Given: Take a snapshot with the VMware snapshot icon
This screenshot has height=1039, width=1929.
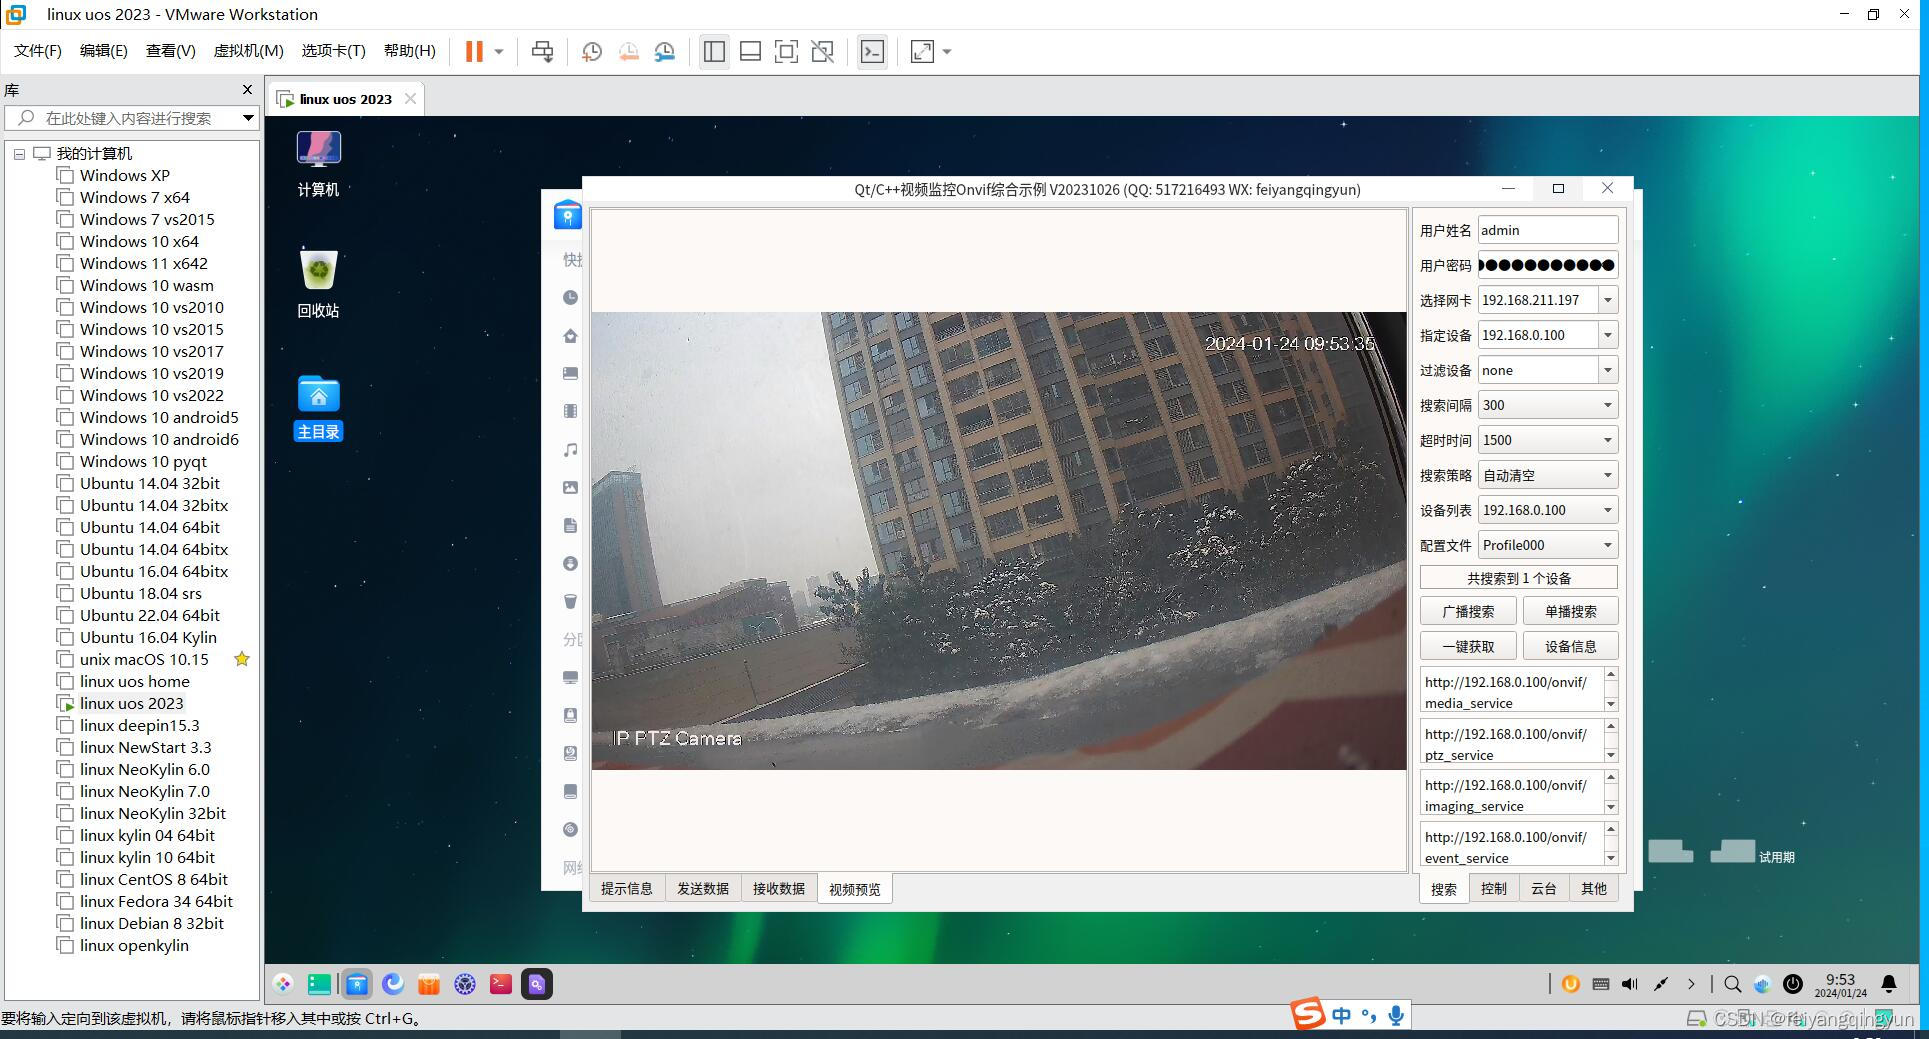Looking at the screenshot, I should click(x=590, y=51).
